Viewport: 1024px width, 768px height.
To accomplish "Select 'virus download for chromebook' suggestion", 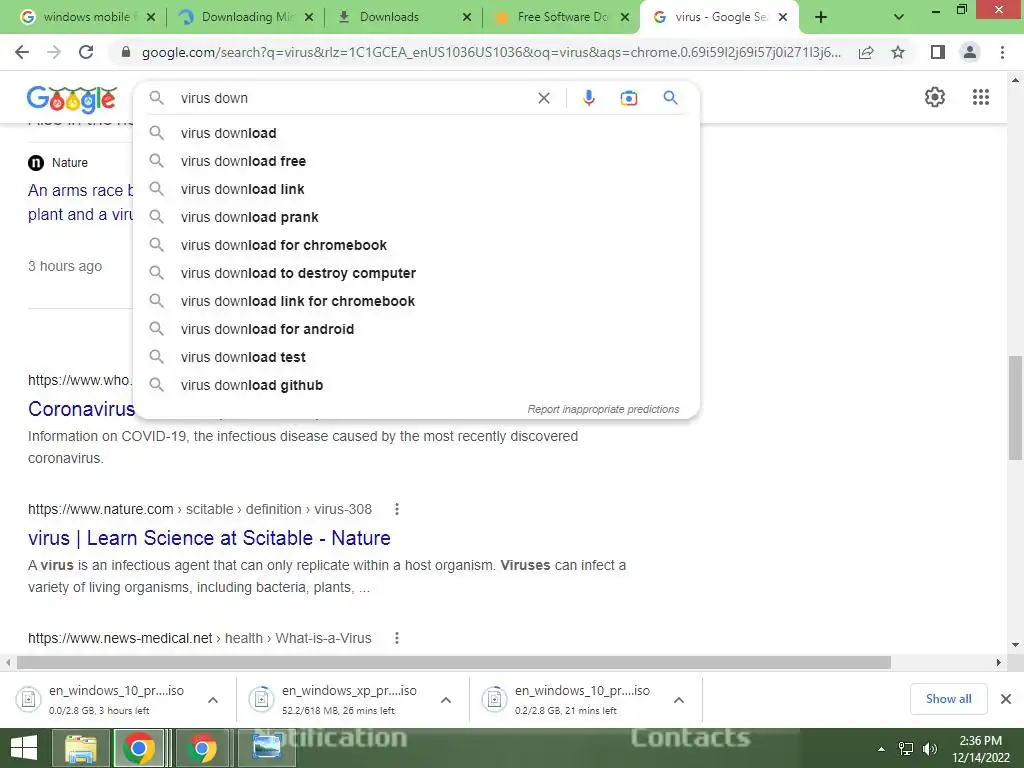I will pos(416,246).
